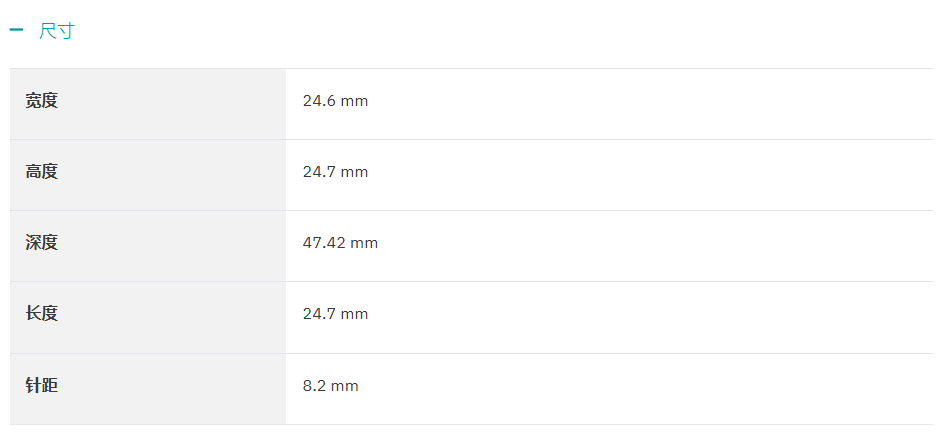The width and height of the screenshot is (946, 440).
Task: Click the gray area right of 宽度 label
Action: (x=172, y=104)
